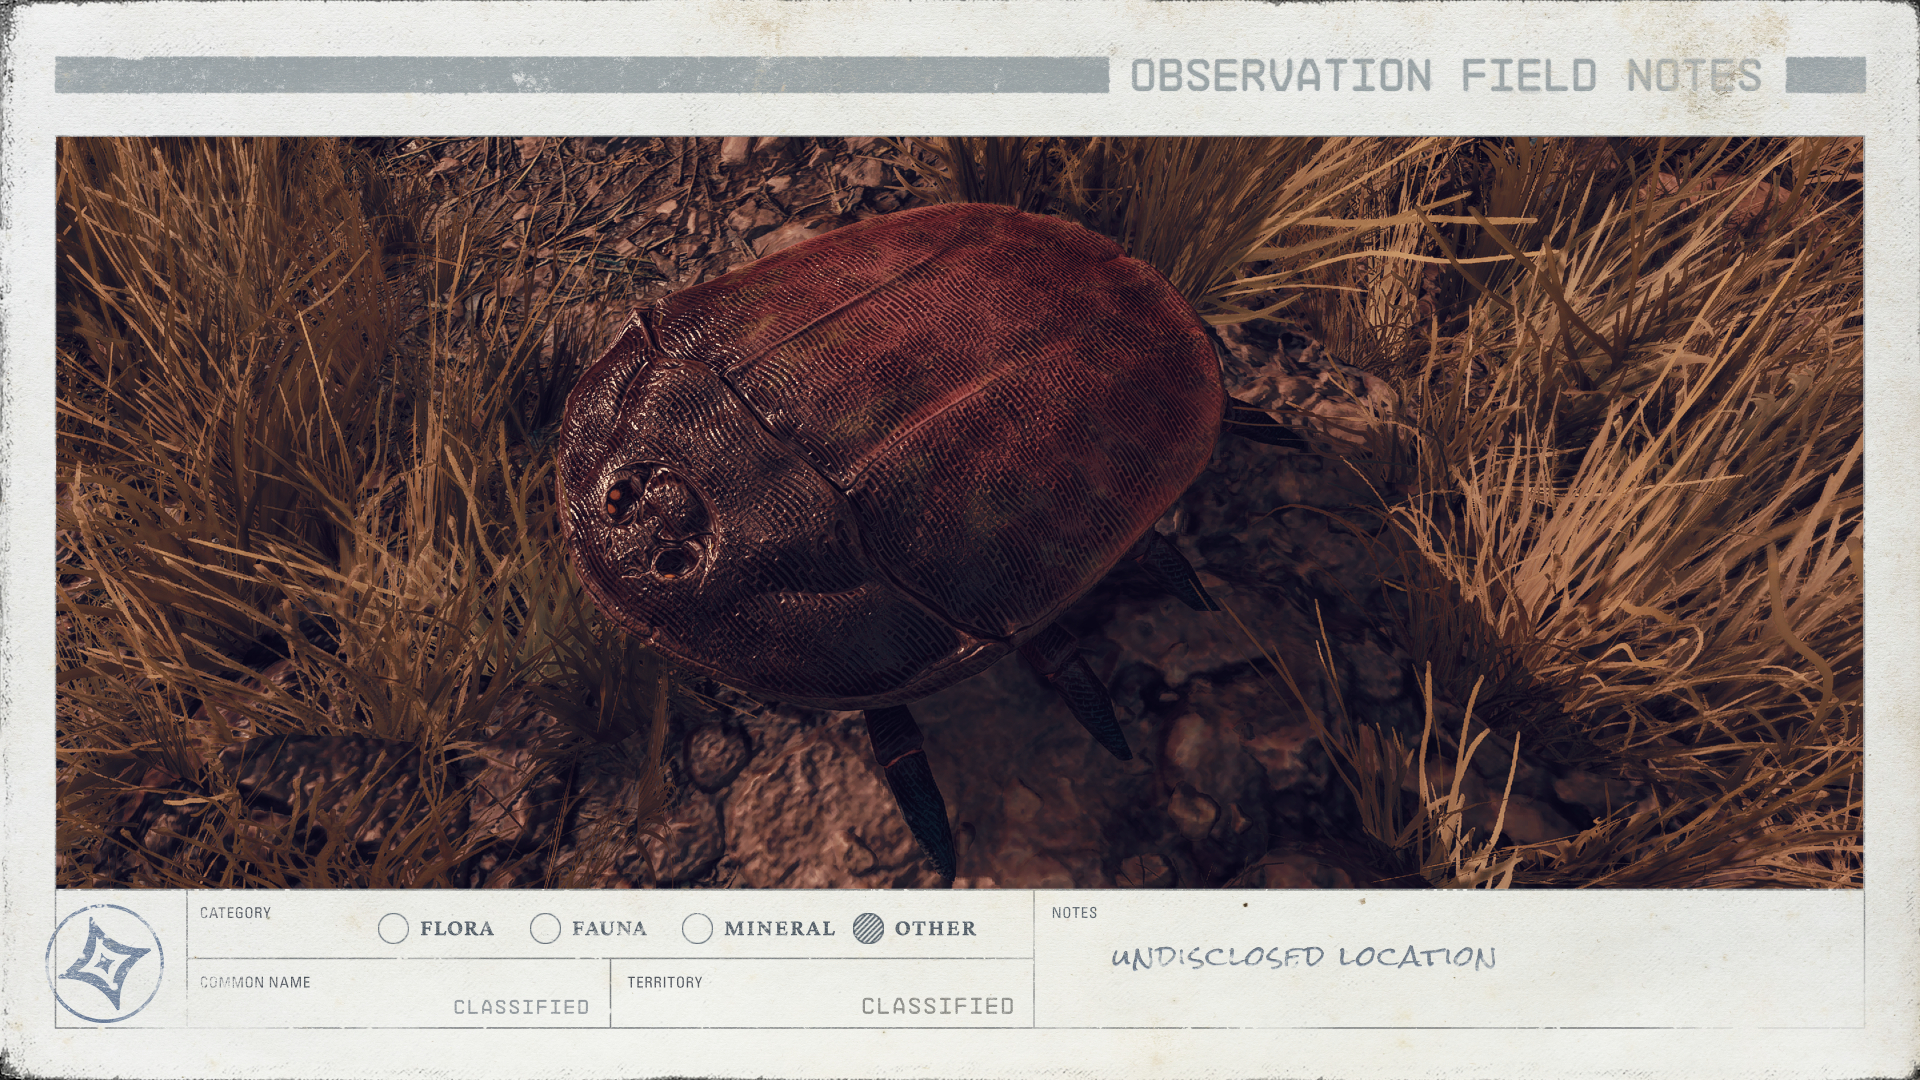Viewport: 1920px width, 1080px height.
Task: Select the Mineral category radio button
Action: pyautogui.click(x=697, y=929)
